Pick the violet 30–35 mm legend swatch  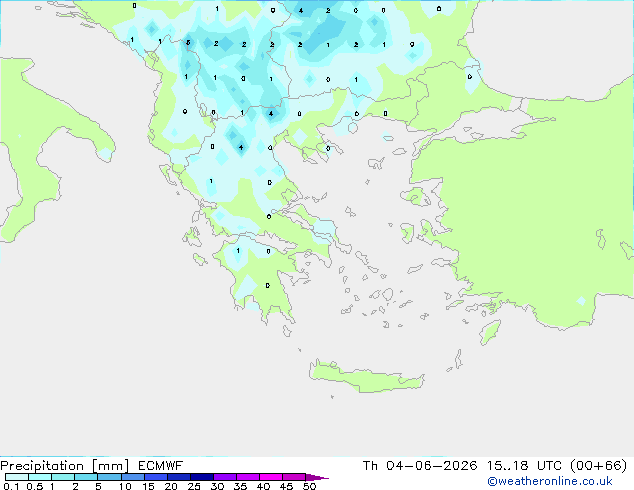pos(225,477)
